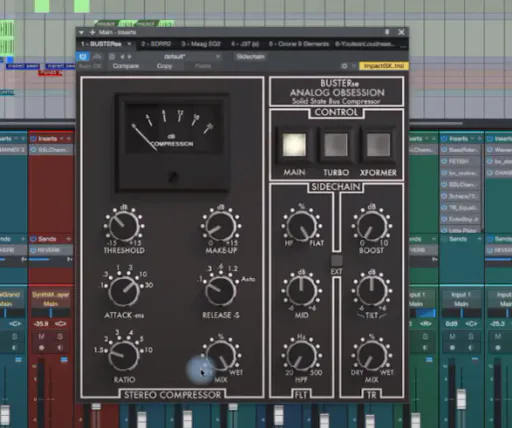Pin the Main Inserts window
This screenshot has height=428, width=512.
tap(387, 32)
